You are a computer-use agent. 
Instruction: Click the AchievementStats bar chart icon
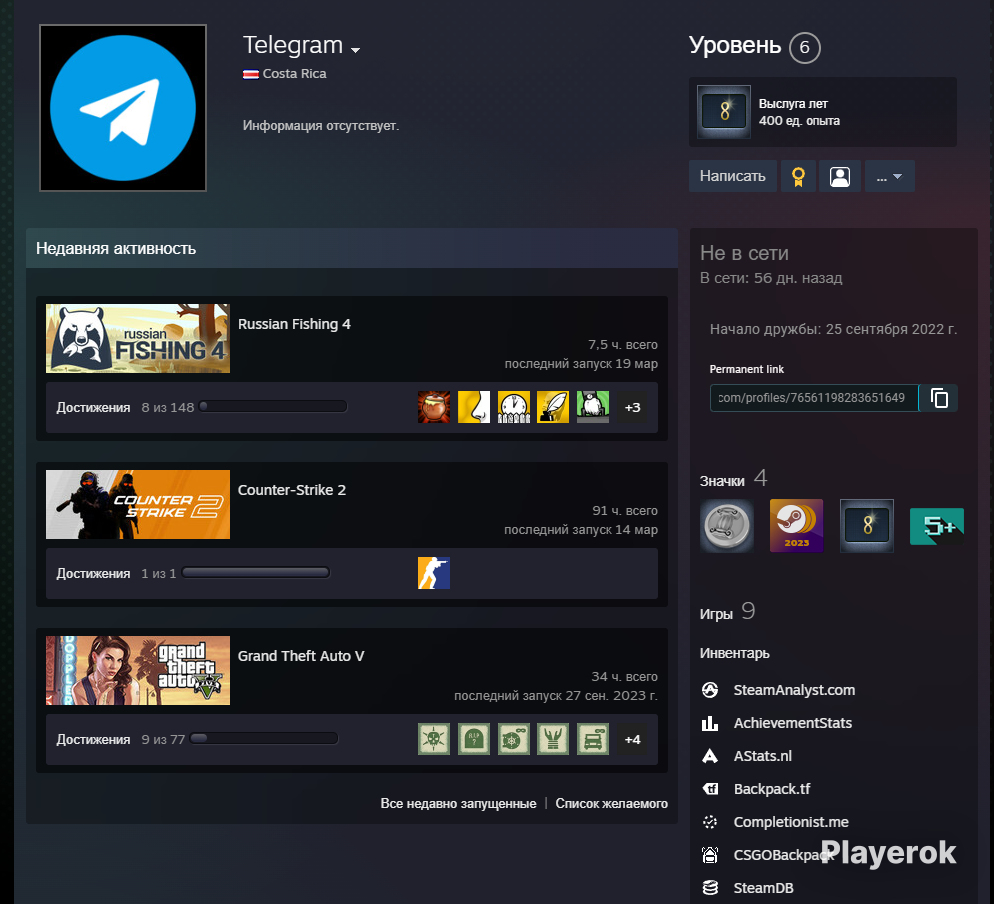click(x=710, y=723)
